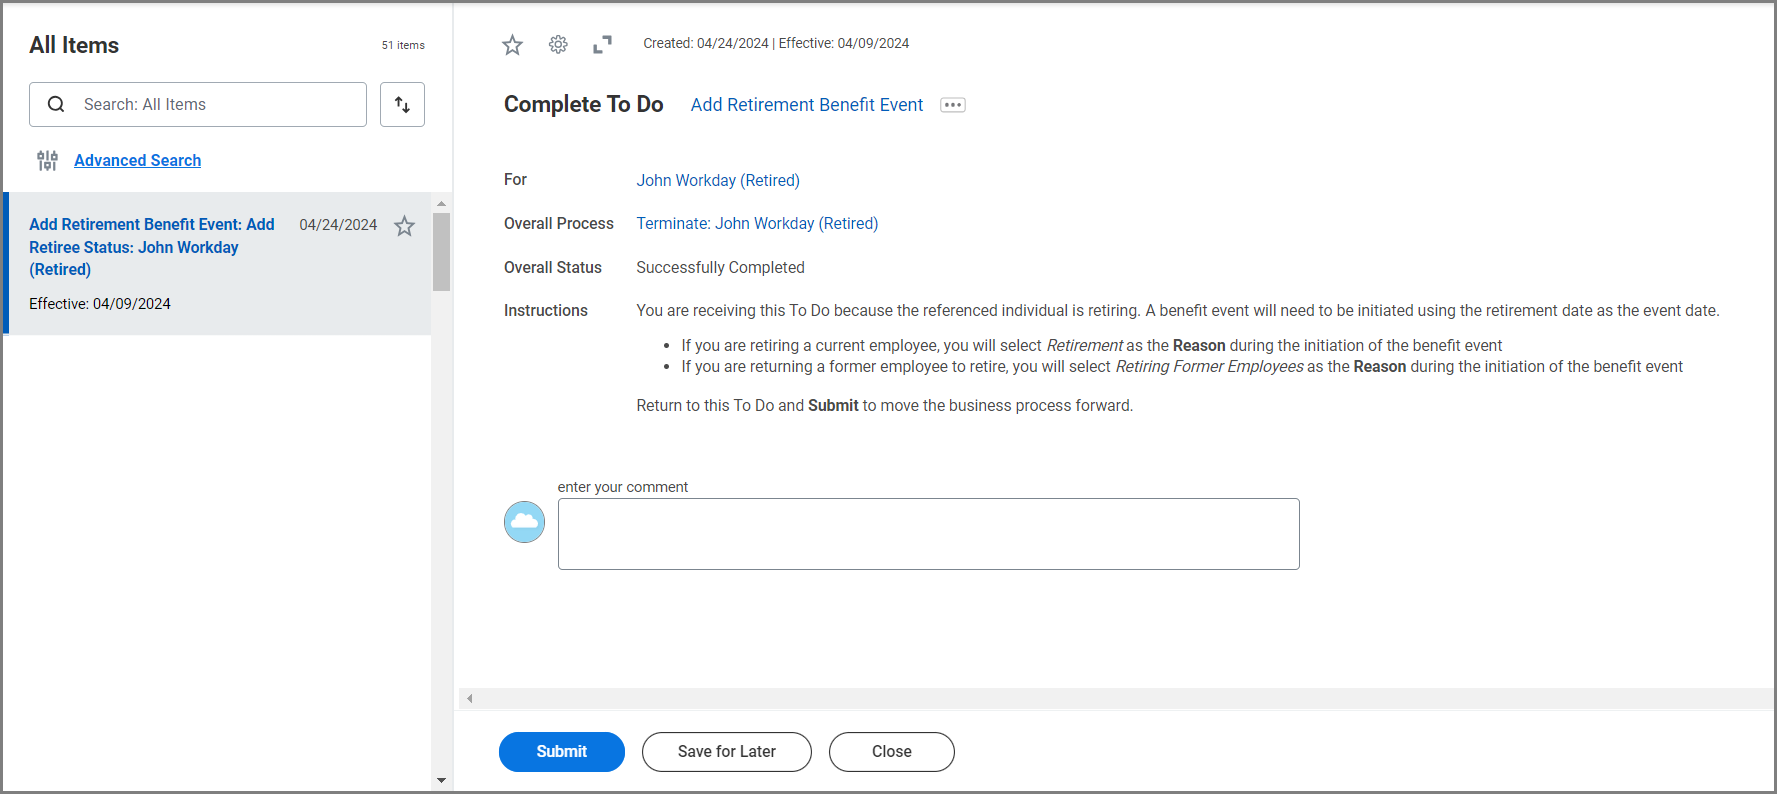Select the Add Retirement Benefit Event inbox item
The height and width of the screenshot is (794, 1777).
click(x=218, y=263)
